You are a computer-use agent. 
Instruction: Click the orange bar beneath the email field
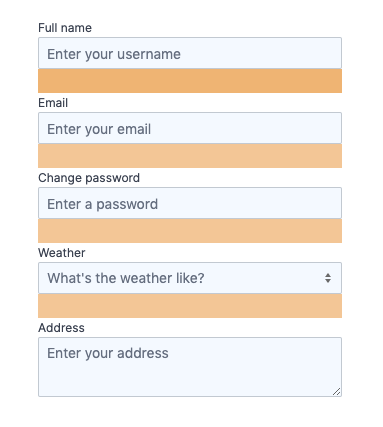coord(190,156)
